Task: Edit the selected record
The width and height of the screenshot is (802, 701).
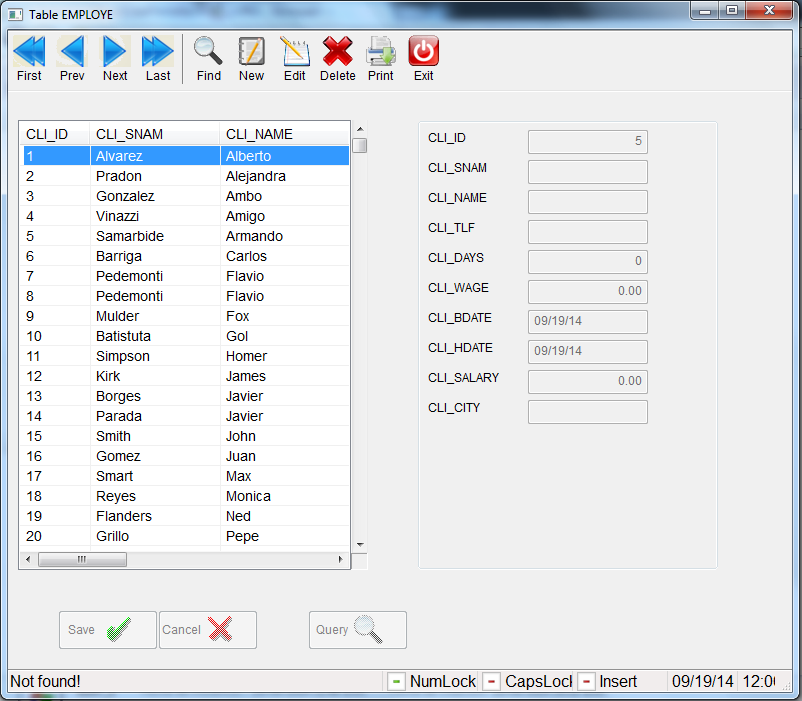Action: click(294, 57)
